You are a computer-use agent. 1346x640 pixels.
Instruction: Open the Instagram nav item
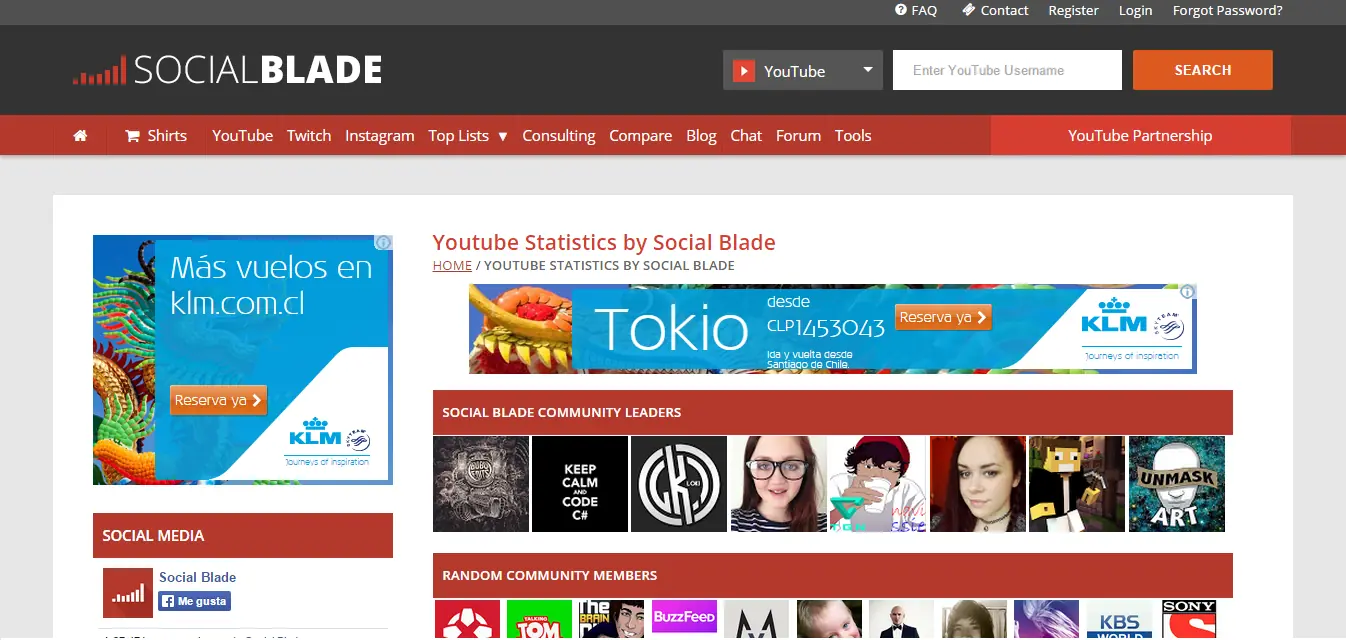pos(380,136)
